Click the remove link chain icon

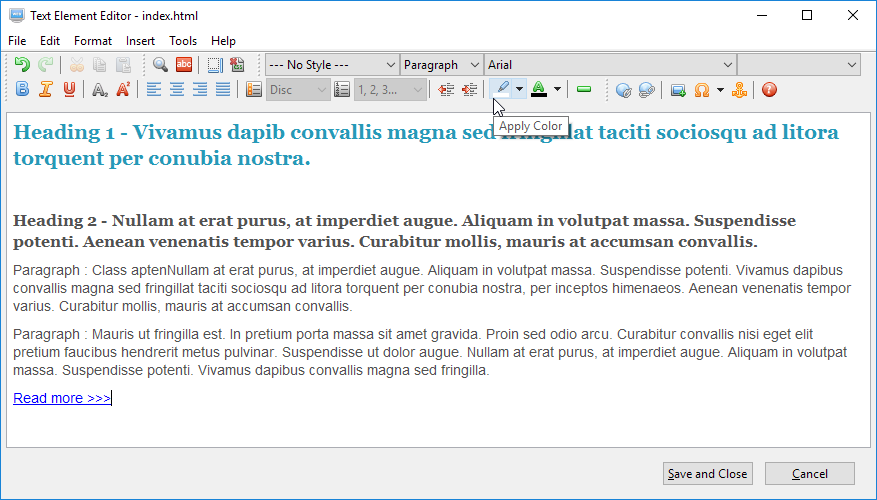click(x=647, y=89)
